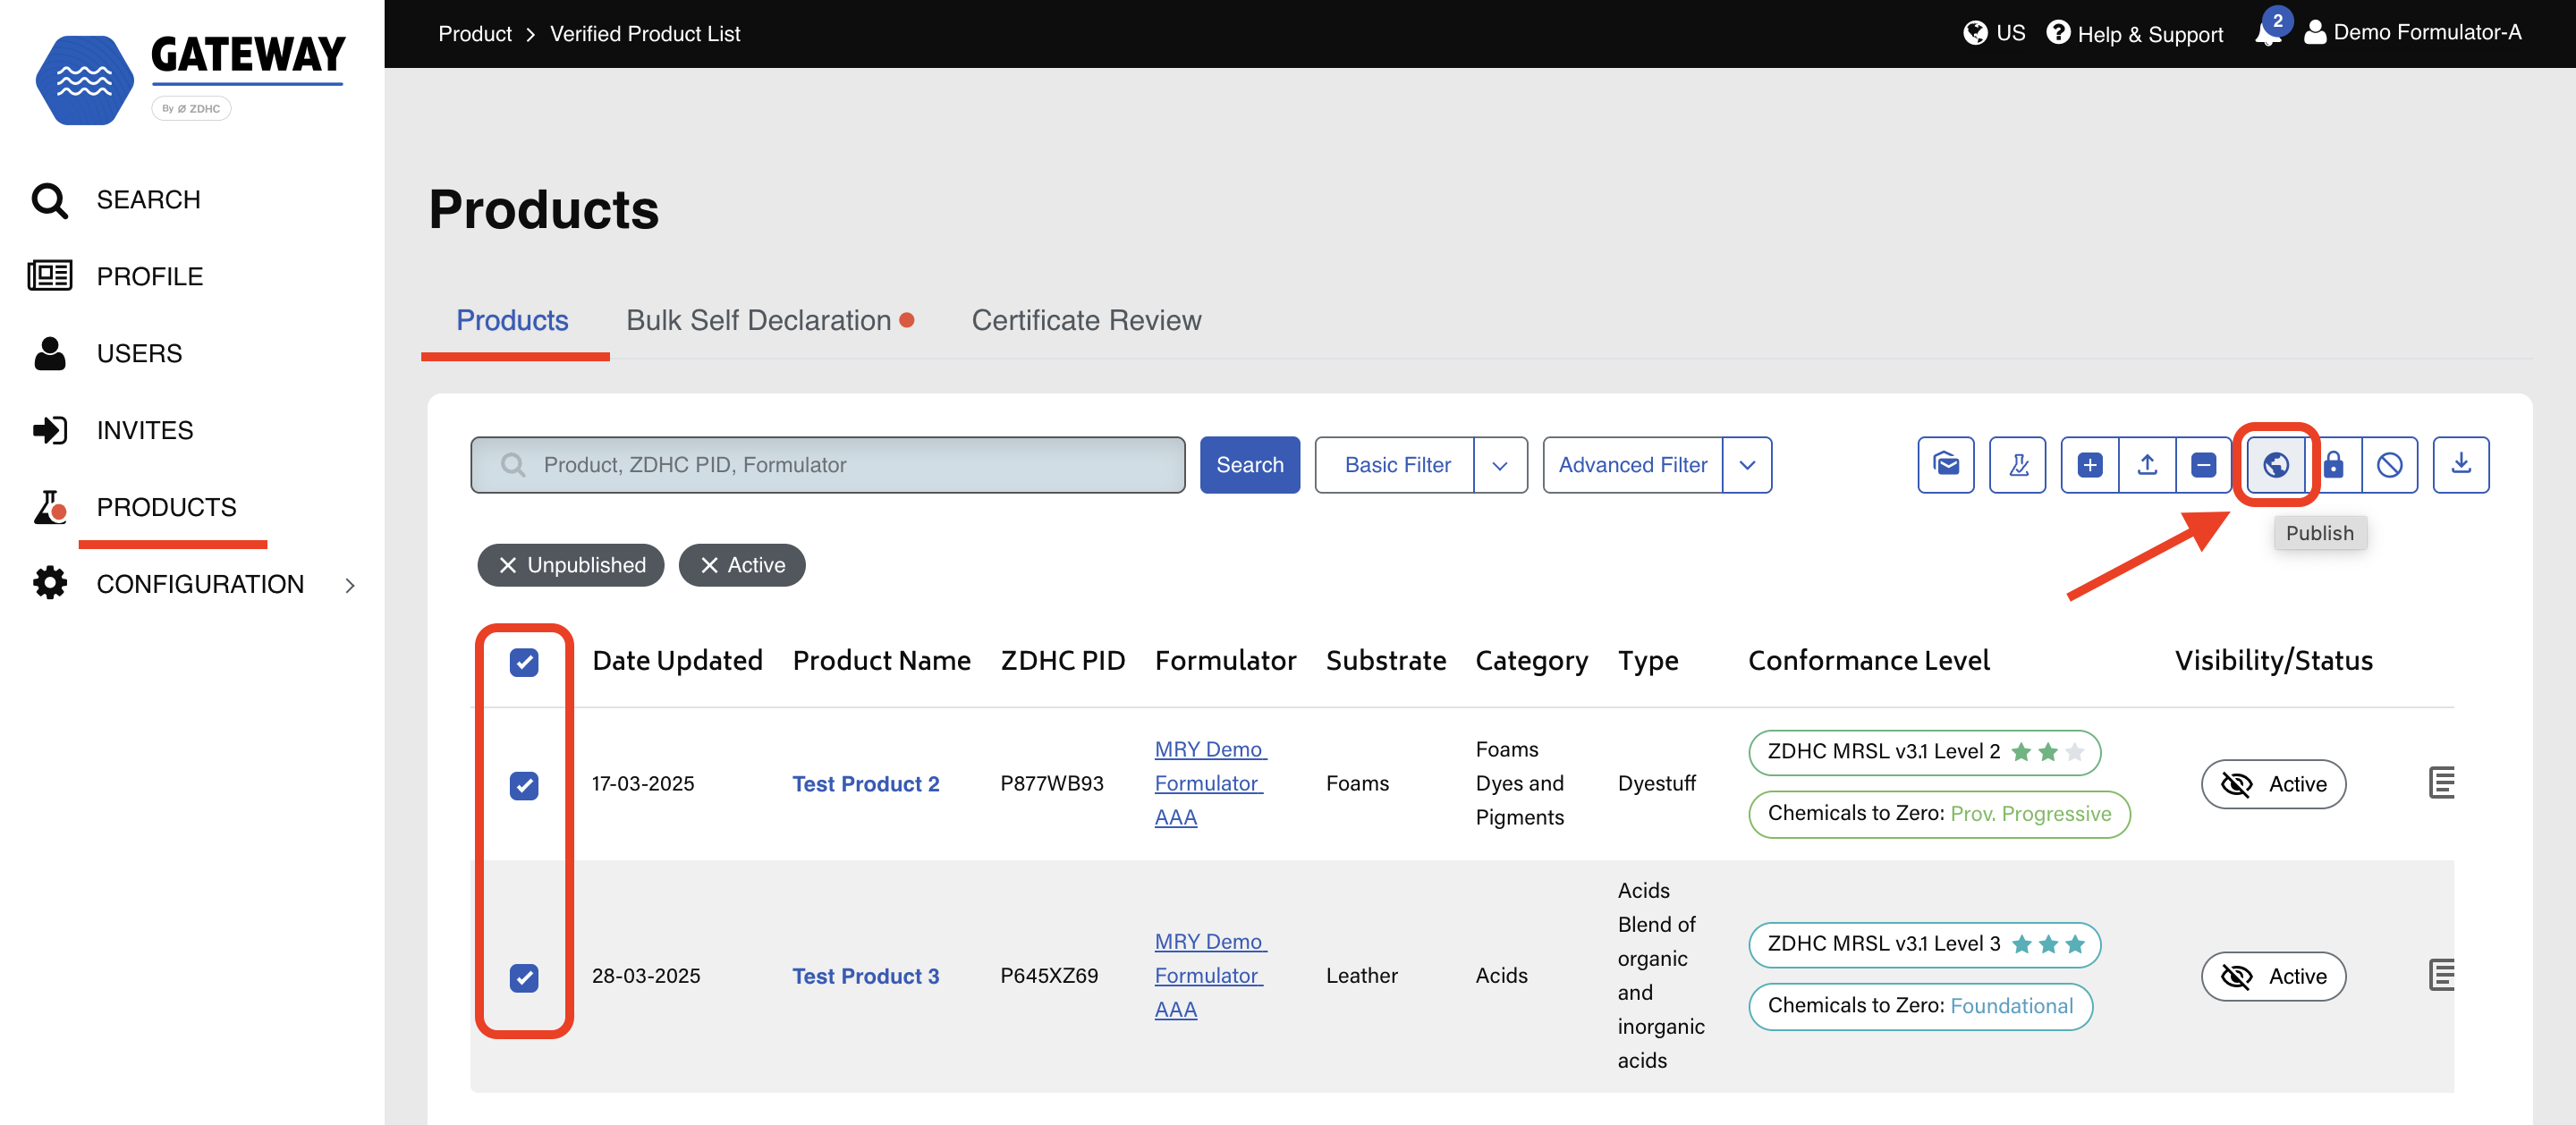This screenshot has height=1125, width=2576.
Task: Click the flask with checkmark icon
Action: 2018,465
